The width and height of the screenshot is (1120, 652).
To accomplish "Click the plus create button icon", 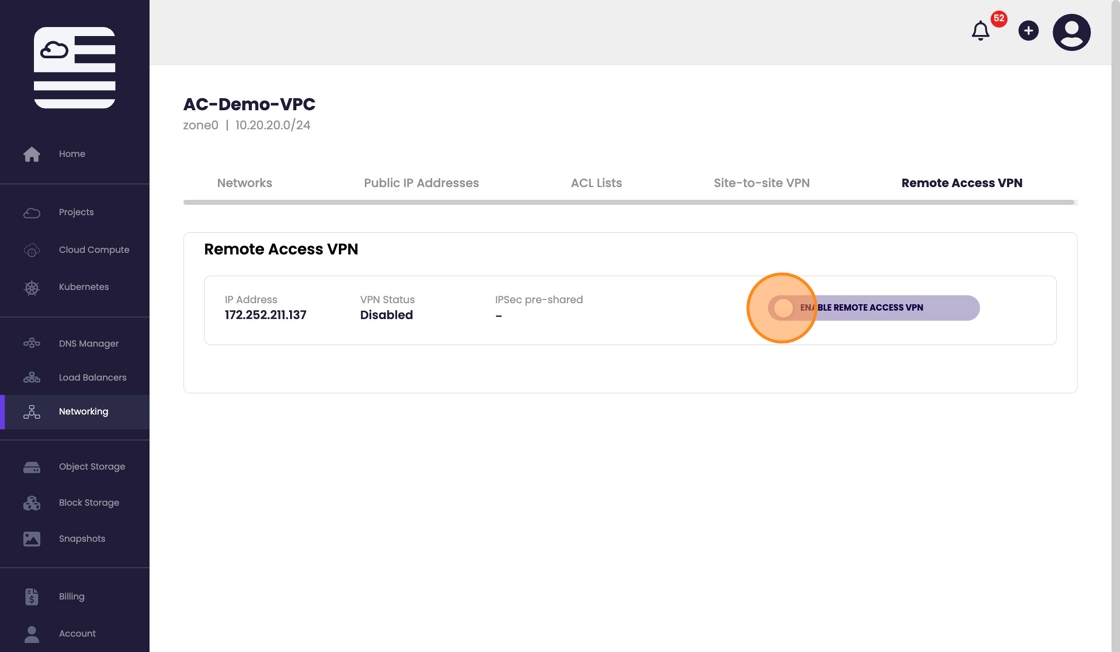I will (x=1028, y=31).
